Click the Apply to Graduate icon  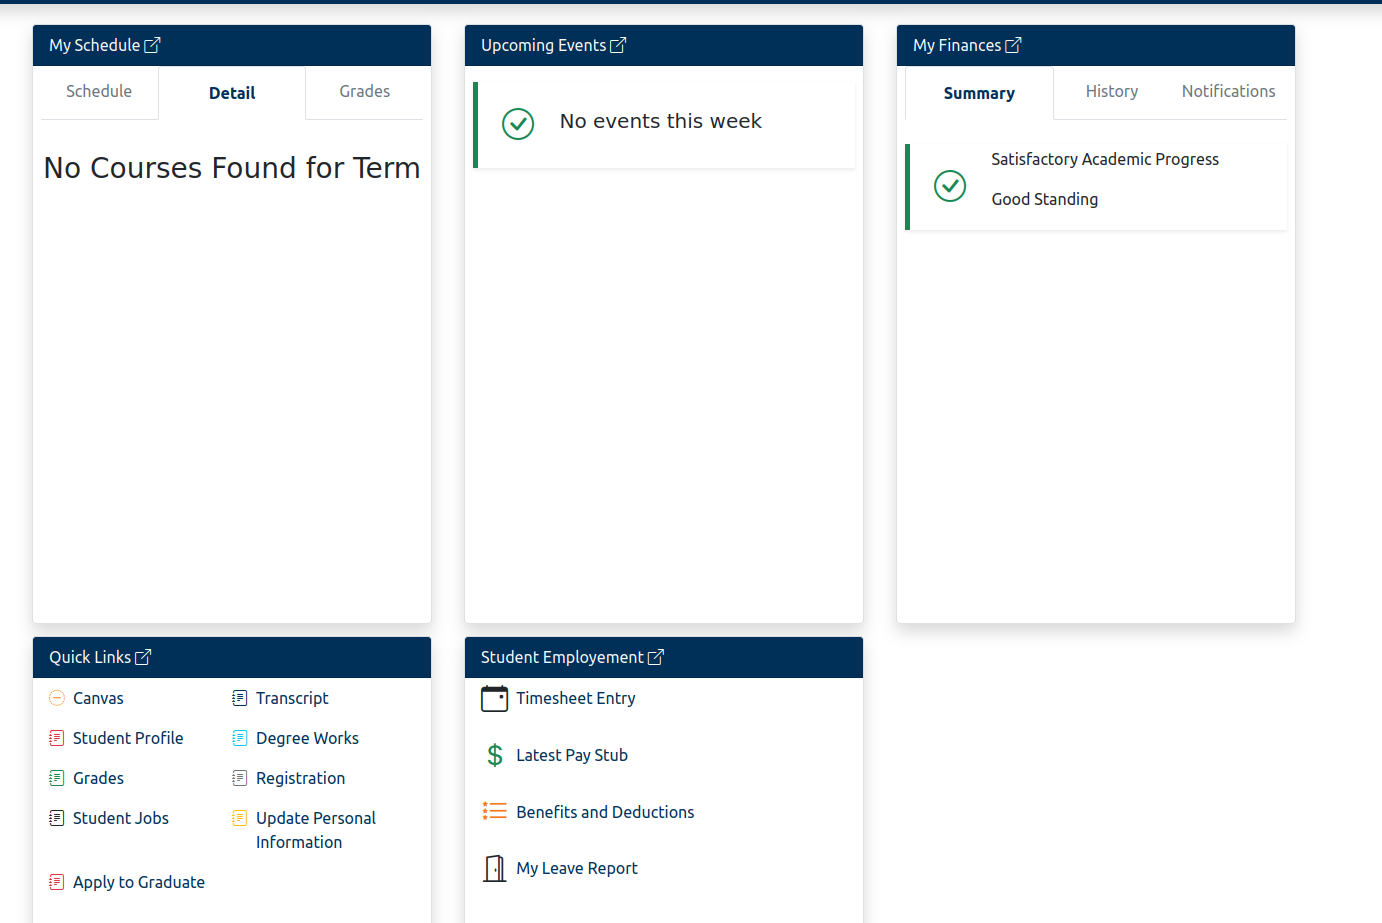(x=57, y=882)
